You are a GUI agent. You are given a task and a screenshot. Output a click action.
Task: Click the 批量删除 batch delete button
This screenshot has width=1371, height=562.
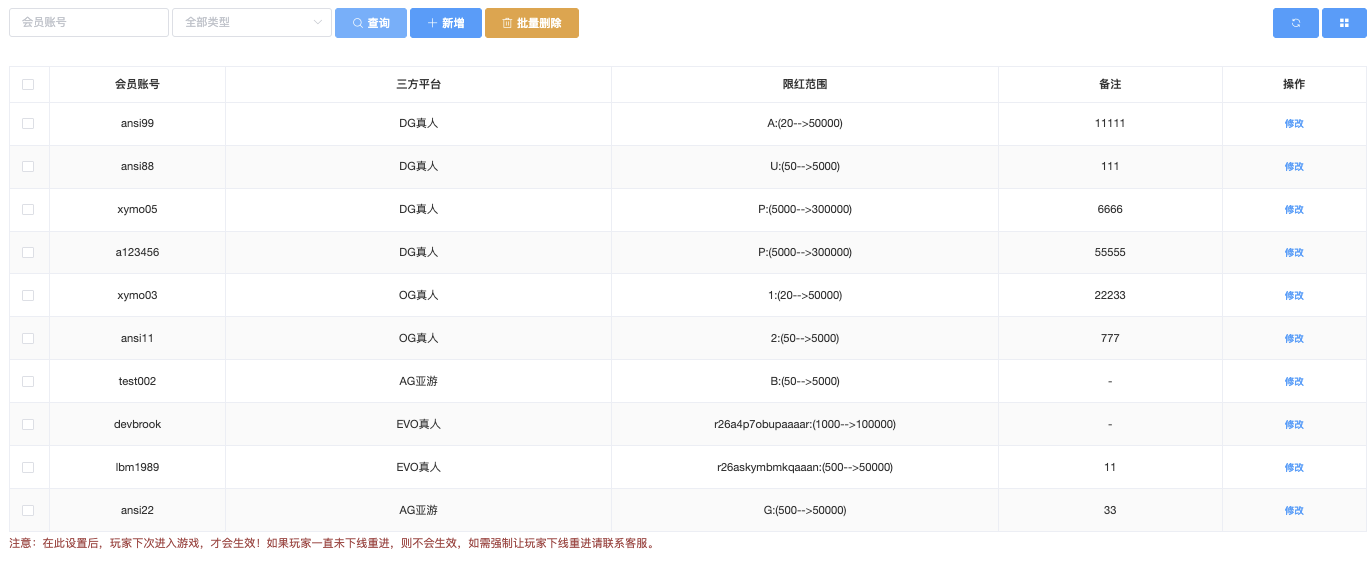click(x=531, y=23)
